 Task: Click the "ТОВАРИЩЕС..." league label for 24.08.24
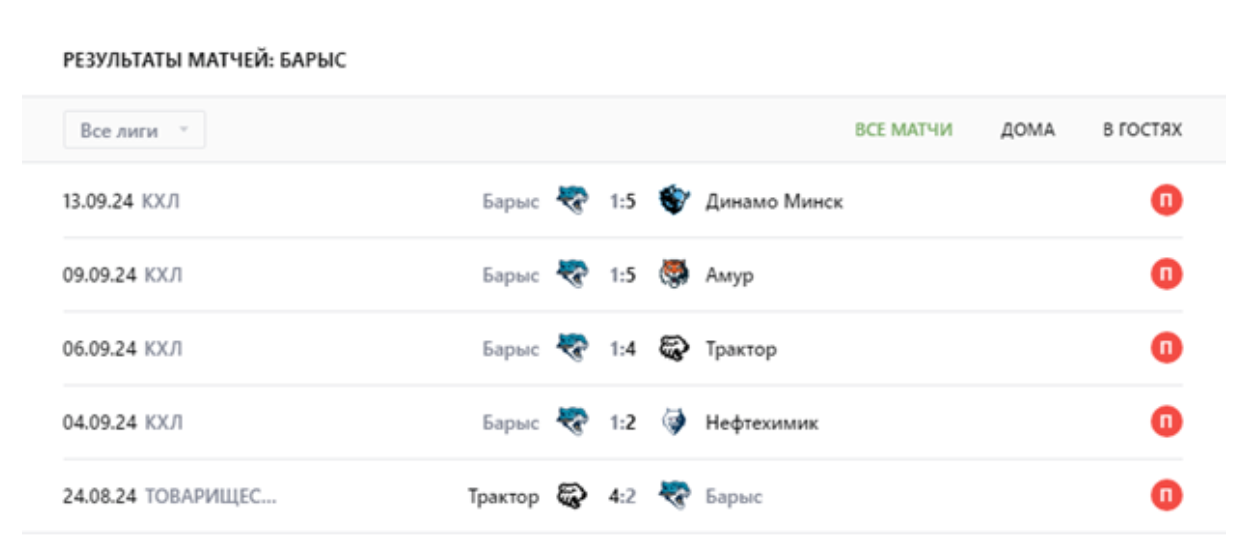coord(210,497)
